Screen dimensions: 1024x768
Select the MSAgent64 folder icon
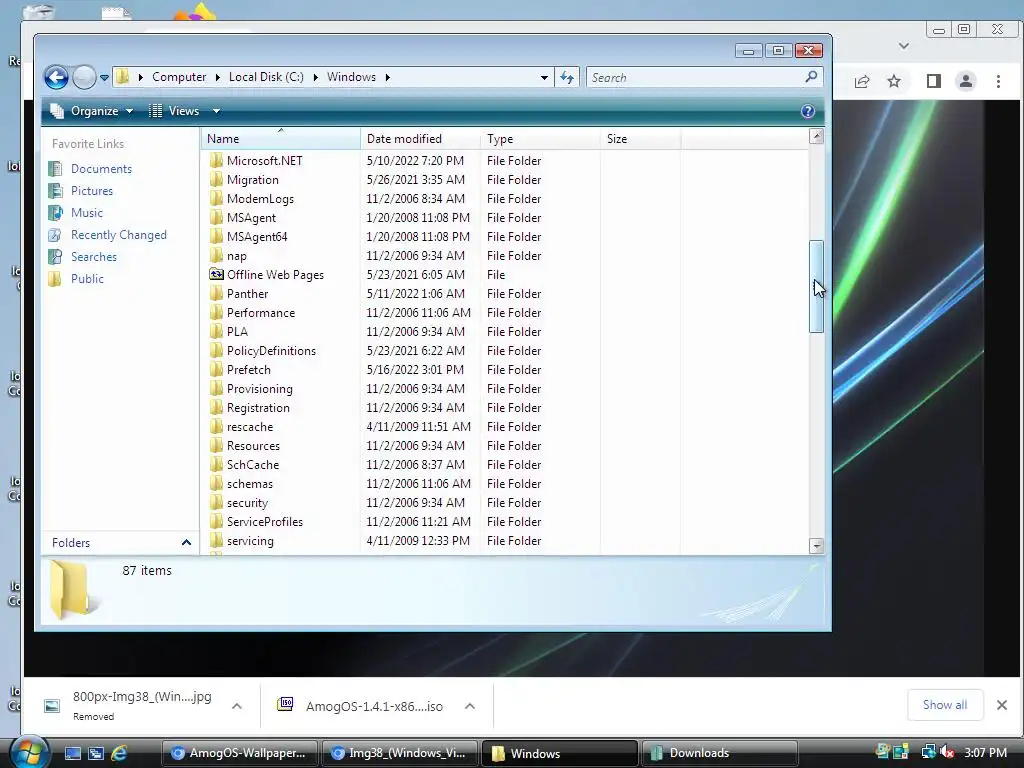point(217,236)
